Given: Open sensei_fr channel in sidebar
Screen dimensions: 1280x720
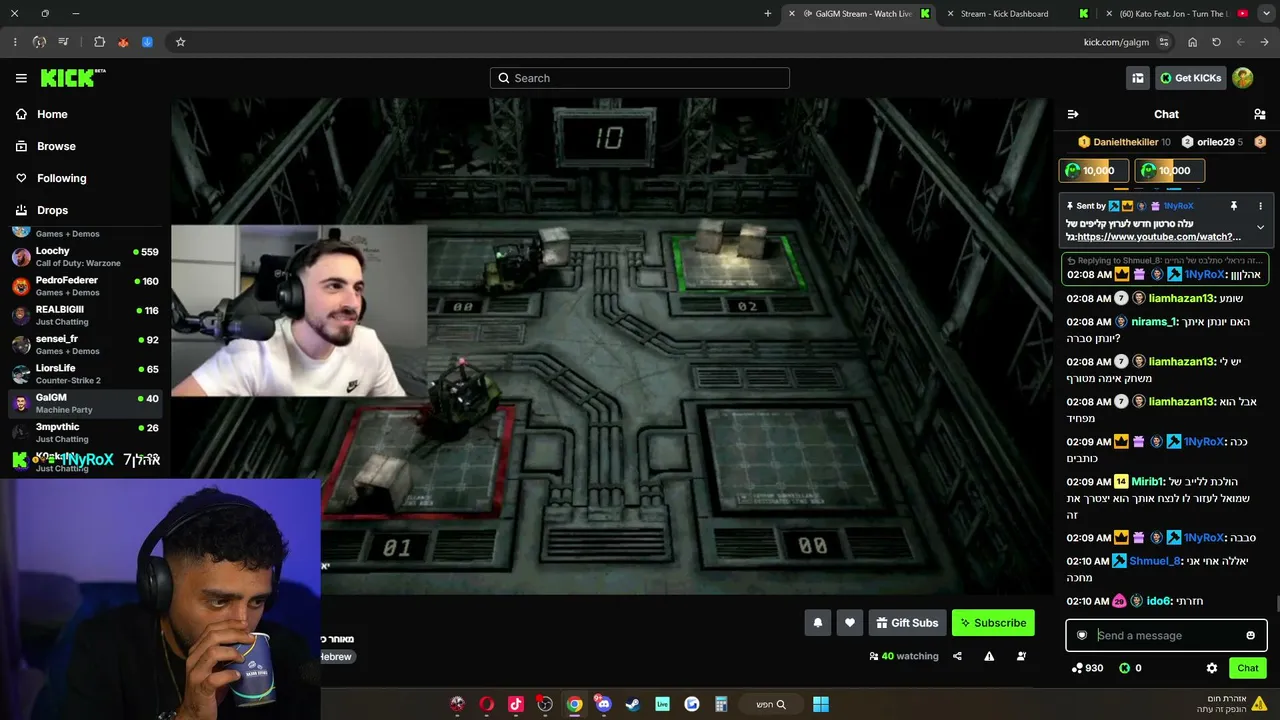Looking at the screenshot, I should pyautogui.click(x=85, y=345).
